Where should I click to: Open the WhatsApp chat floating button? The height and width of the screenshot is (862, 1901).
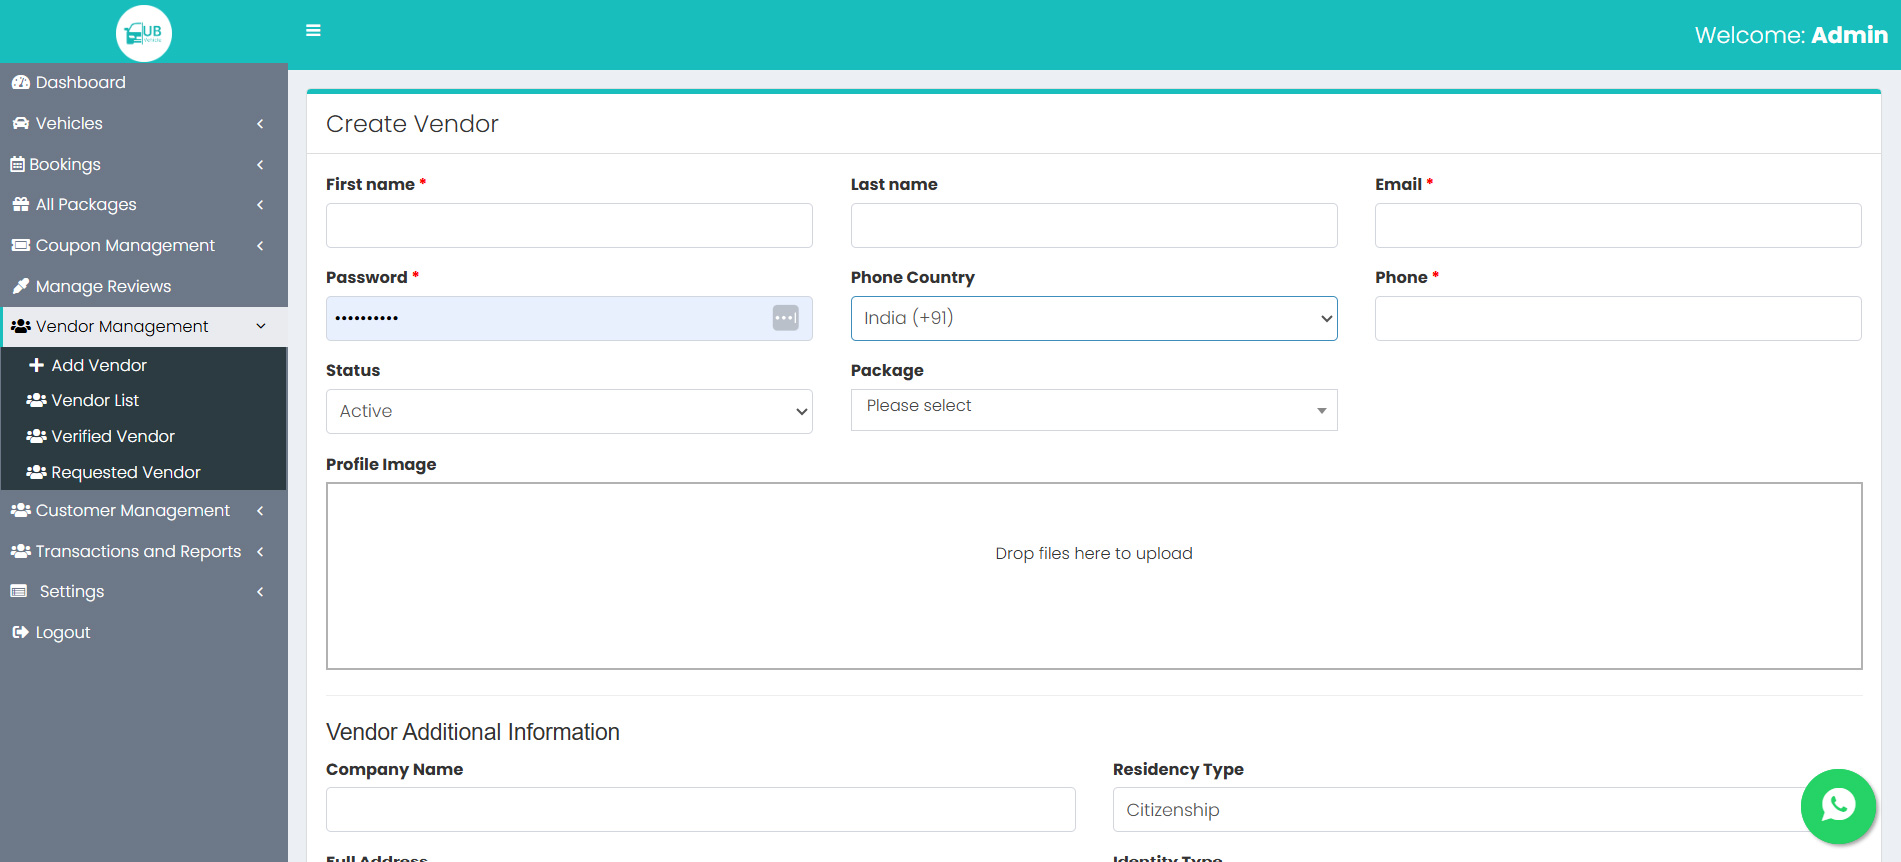[1838, 806]
